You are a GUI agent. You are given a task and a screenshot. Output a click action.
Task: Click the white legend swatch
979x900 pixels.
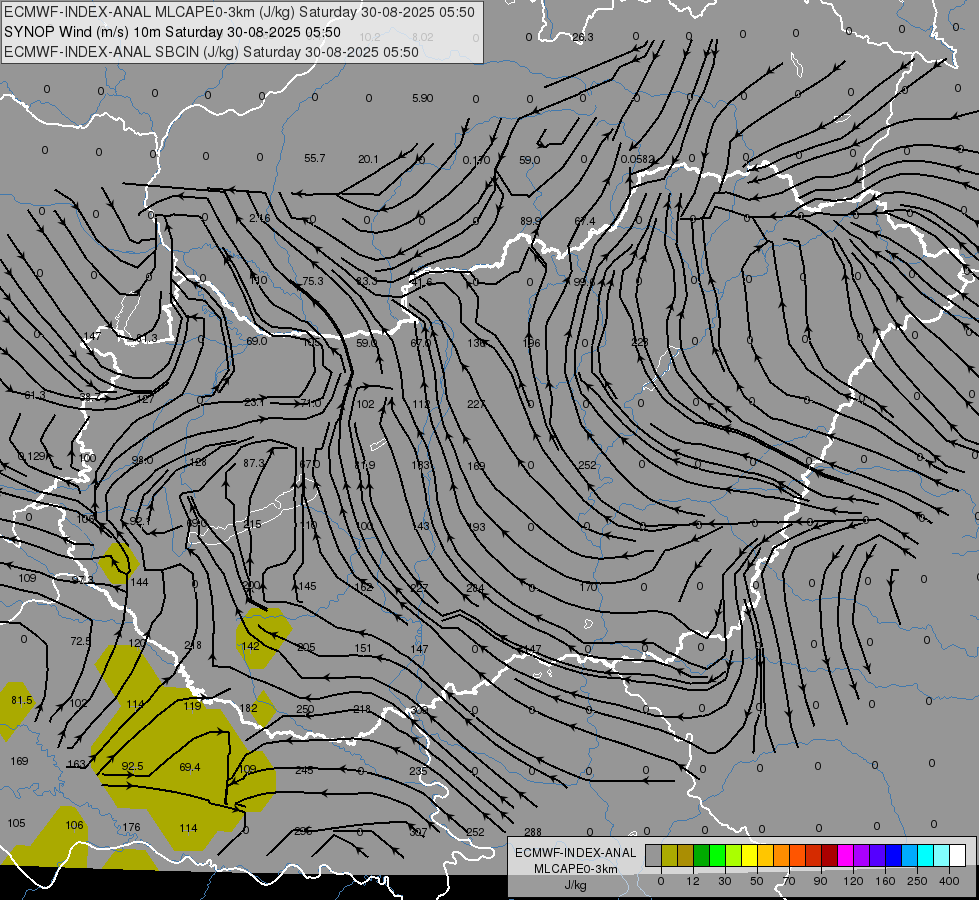958,855
